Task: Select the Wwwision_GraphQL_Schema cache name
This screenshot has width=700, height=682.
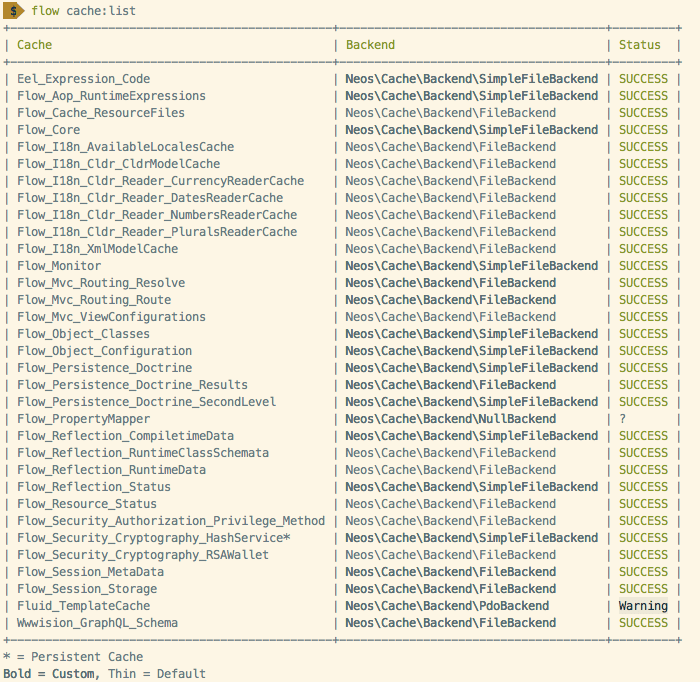Action: 97,623
